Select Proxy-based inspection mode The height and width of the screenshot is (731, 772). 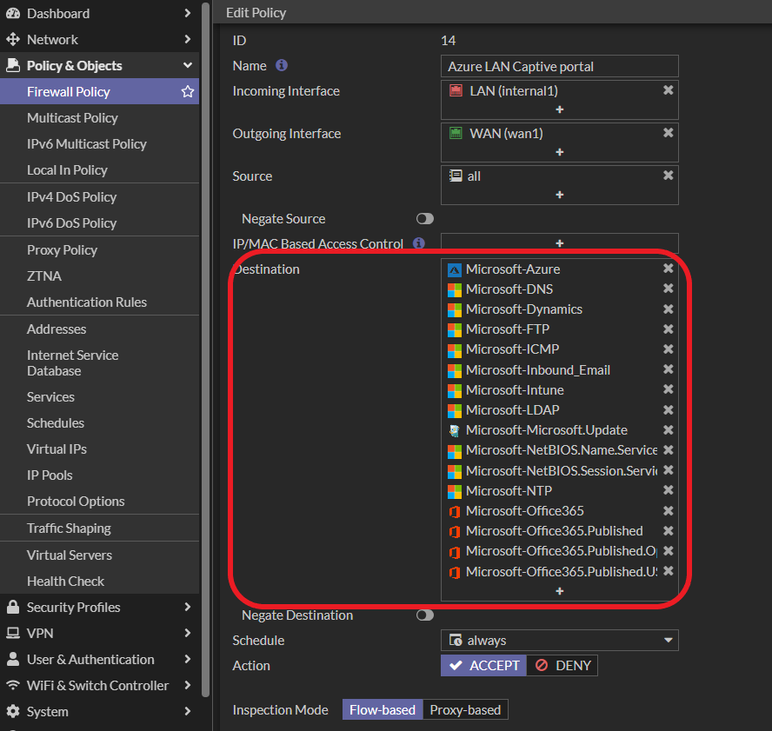click(465, 710)
